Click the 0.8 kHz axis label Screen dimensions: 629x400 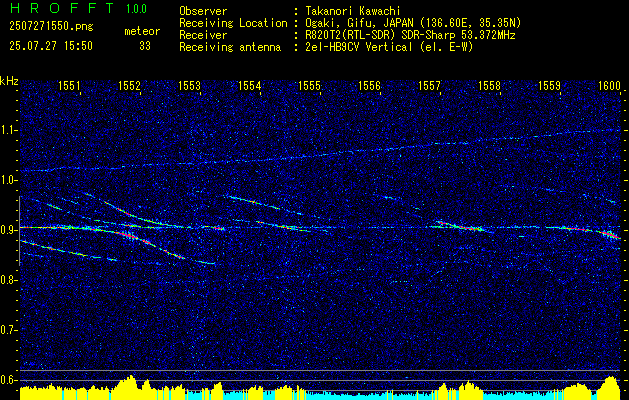8,280
